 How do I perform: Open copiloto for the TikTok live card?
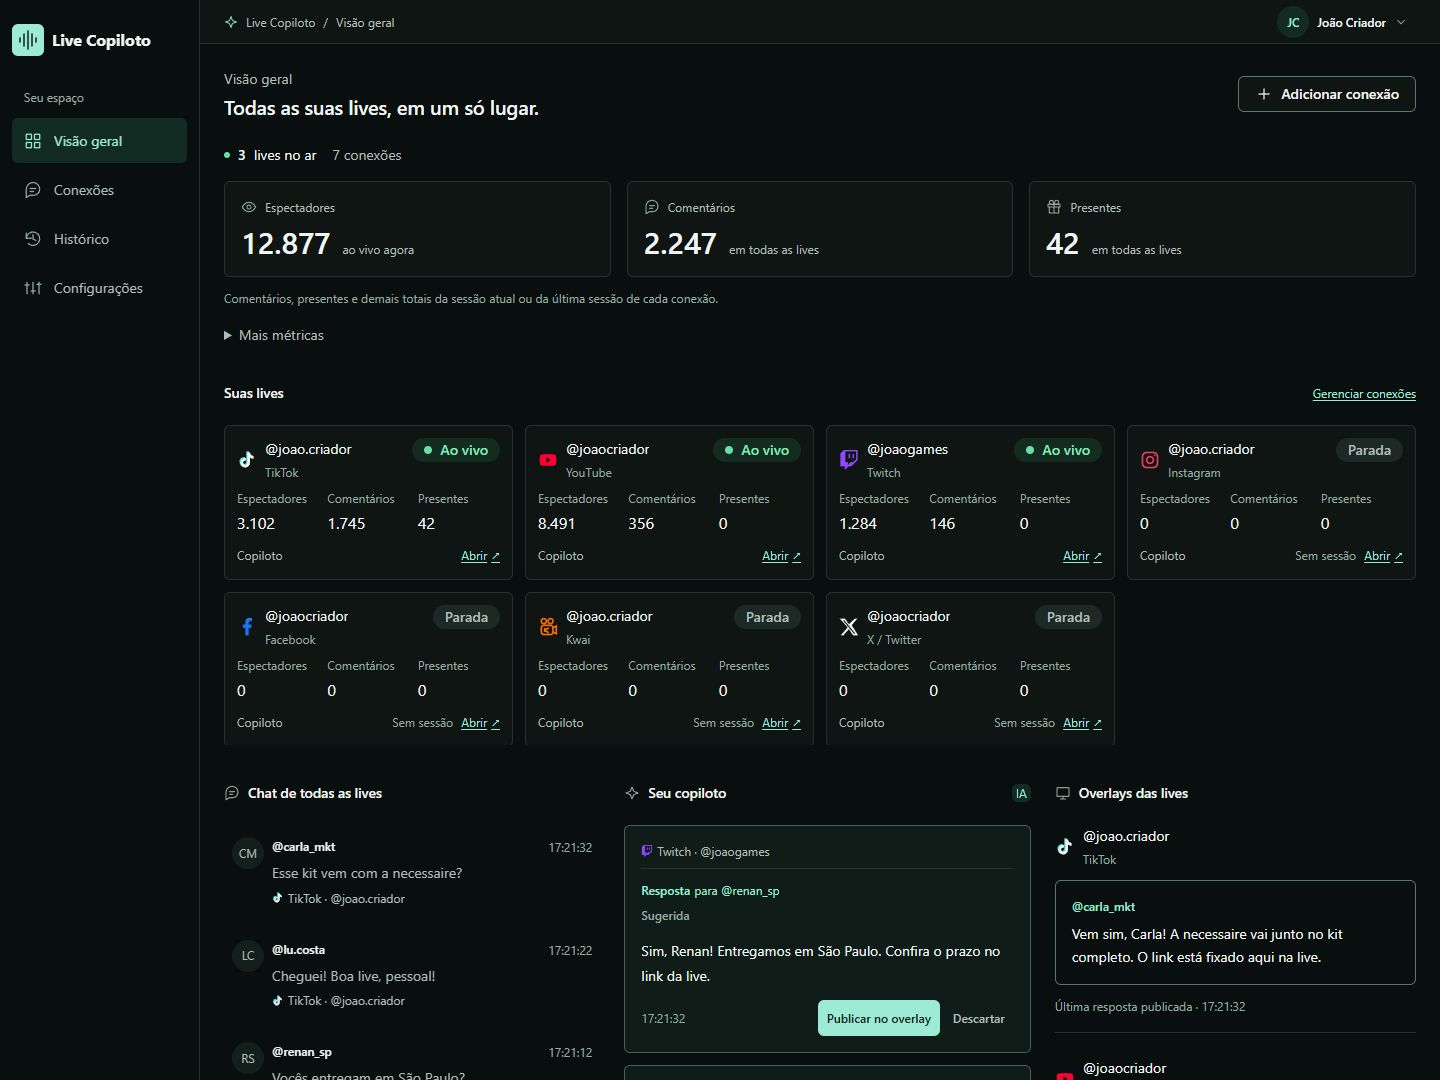coord(480,556)
